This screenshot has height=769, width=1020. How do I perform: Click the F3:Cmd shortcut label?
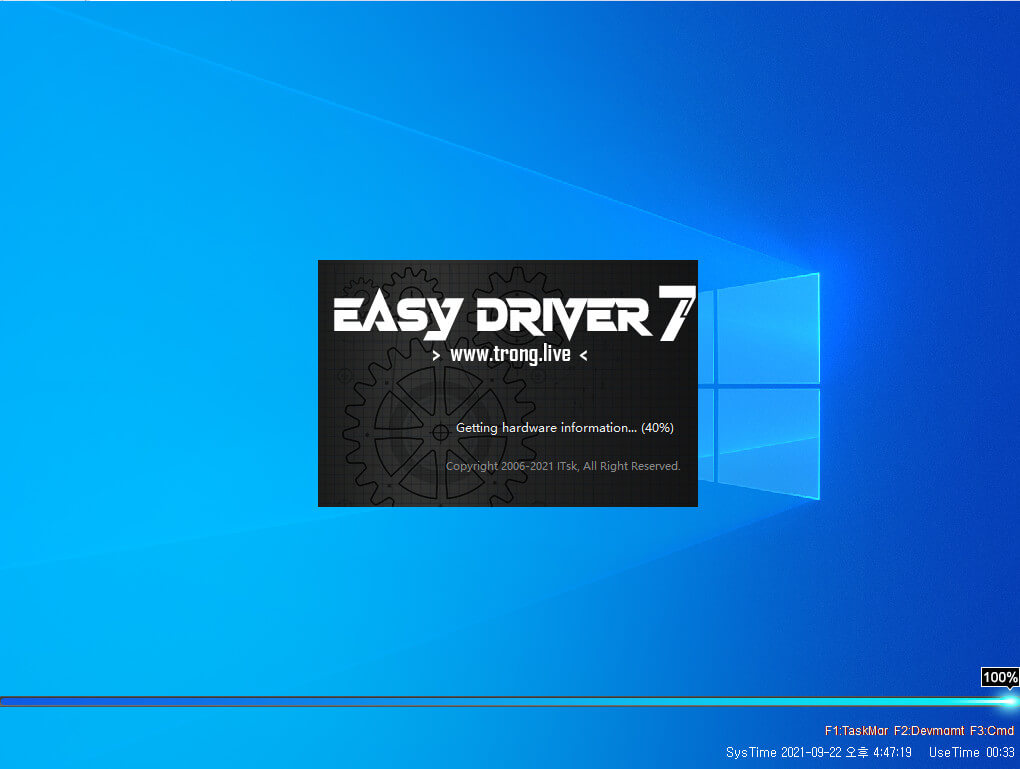pyautogui.click(x=991, y=731)
